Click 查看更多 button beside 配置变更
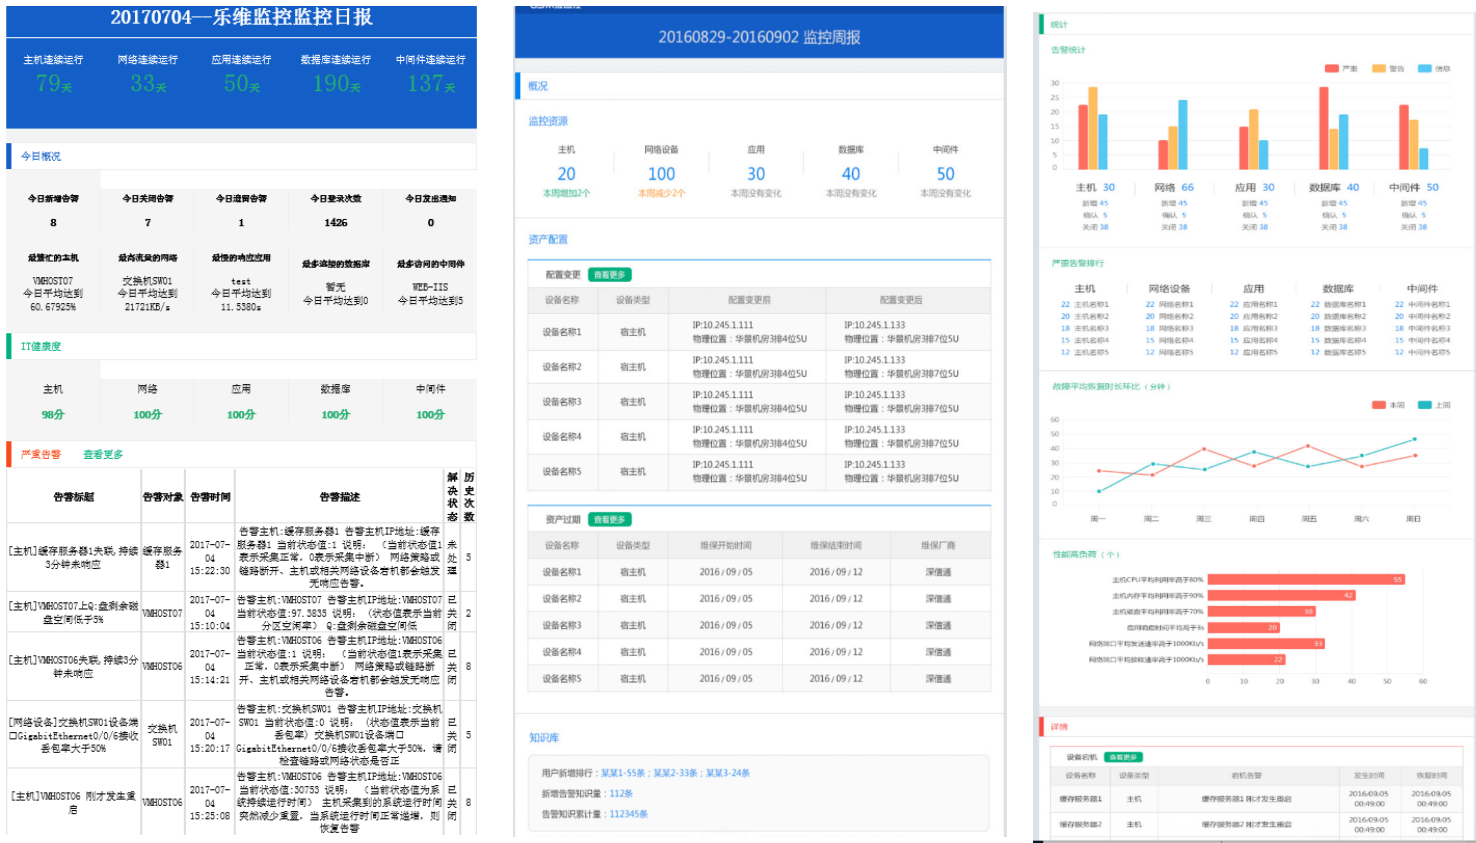 (x=609, y=275)
